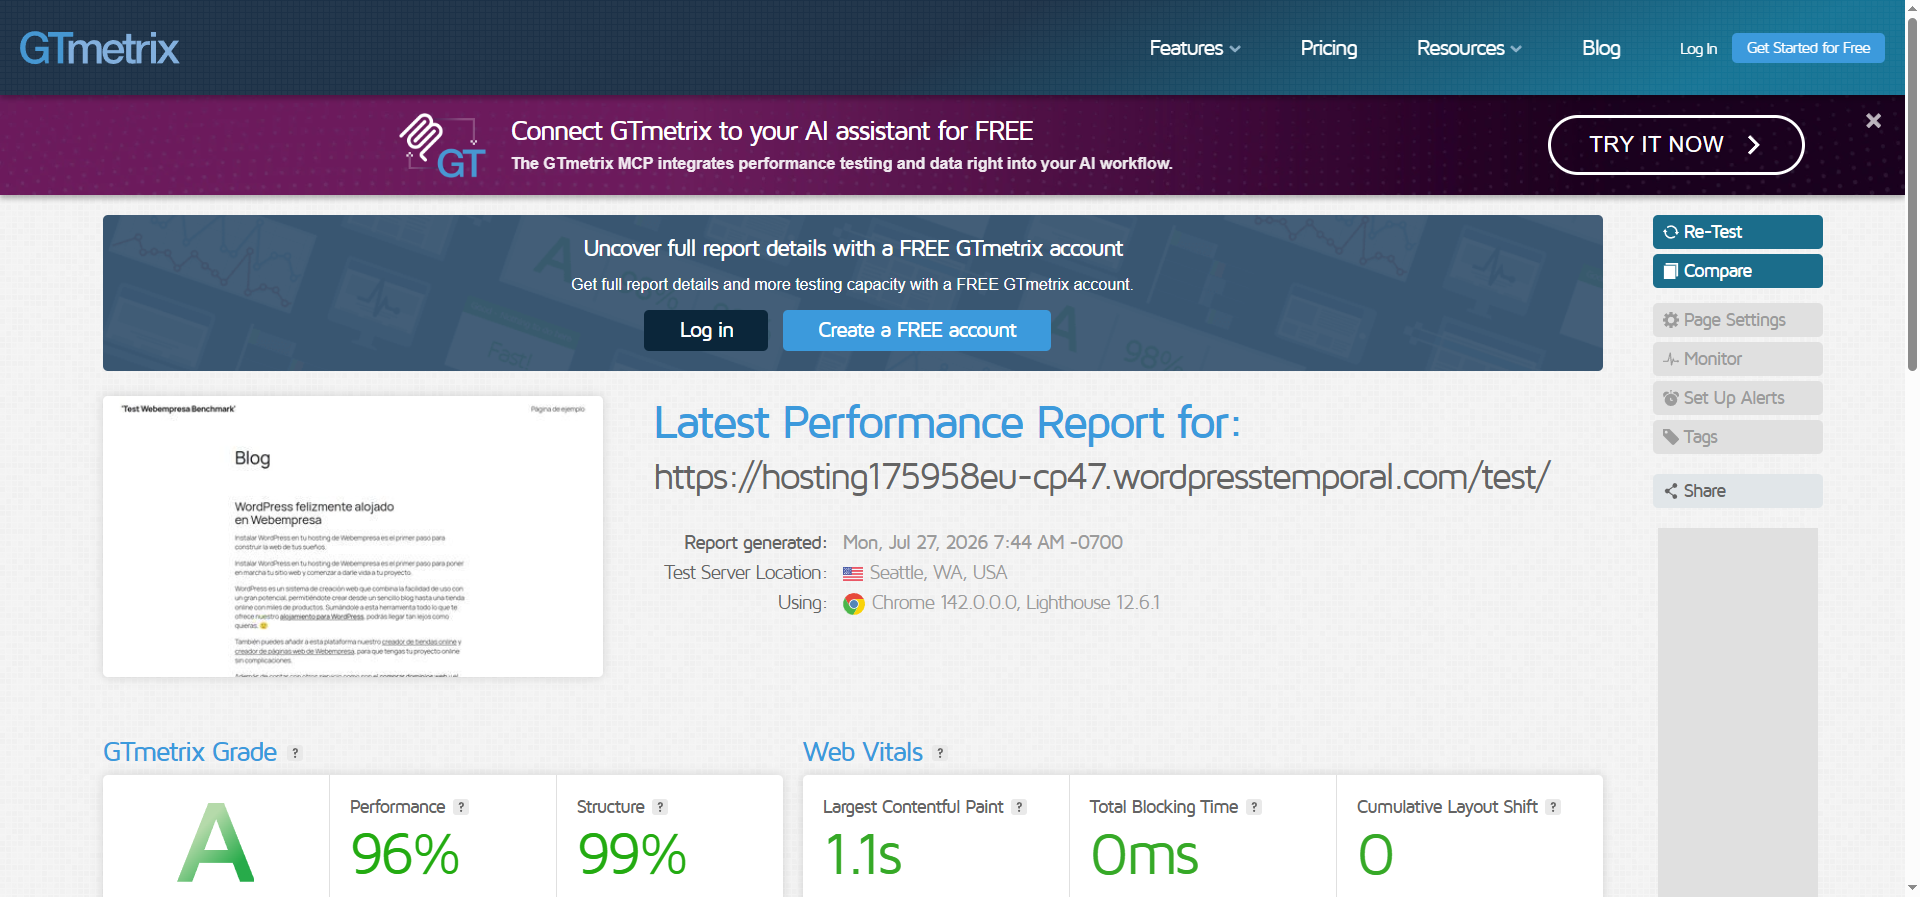Click the 99% Structure score
1920x897 pixels.
pos(632,855)
